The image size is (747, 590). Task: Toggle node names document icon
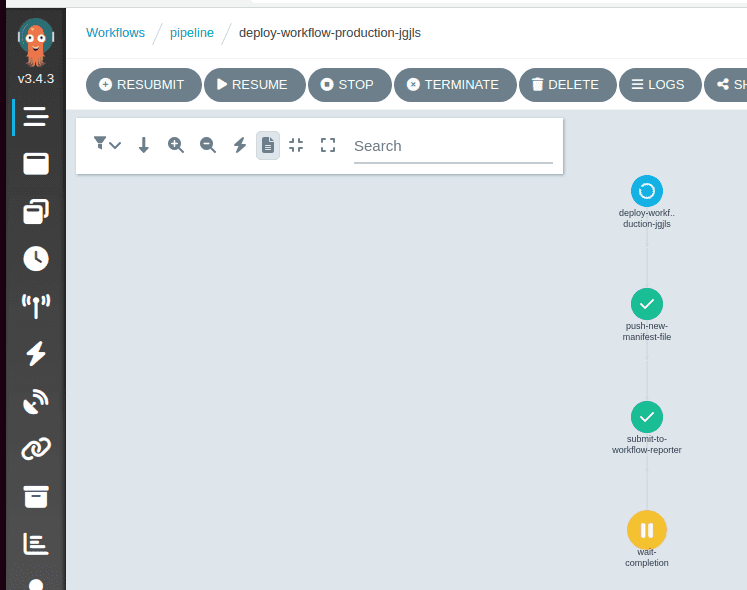[268, 145]
